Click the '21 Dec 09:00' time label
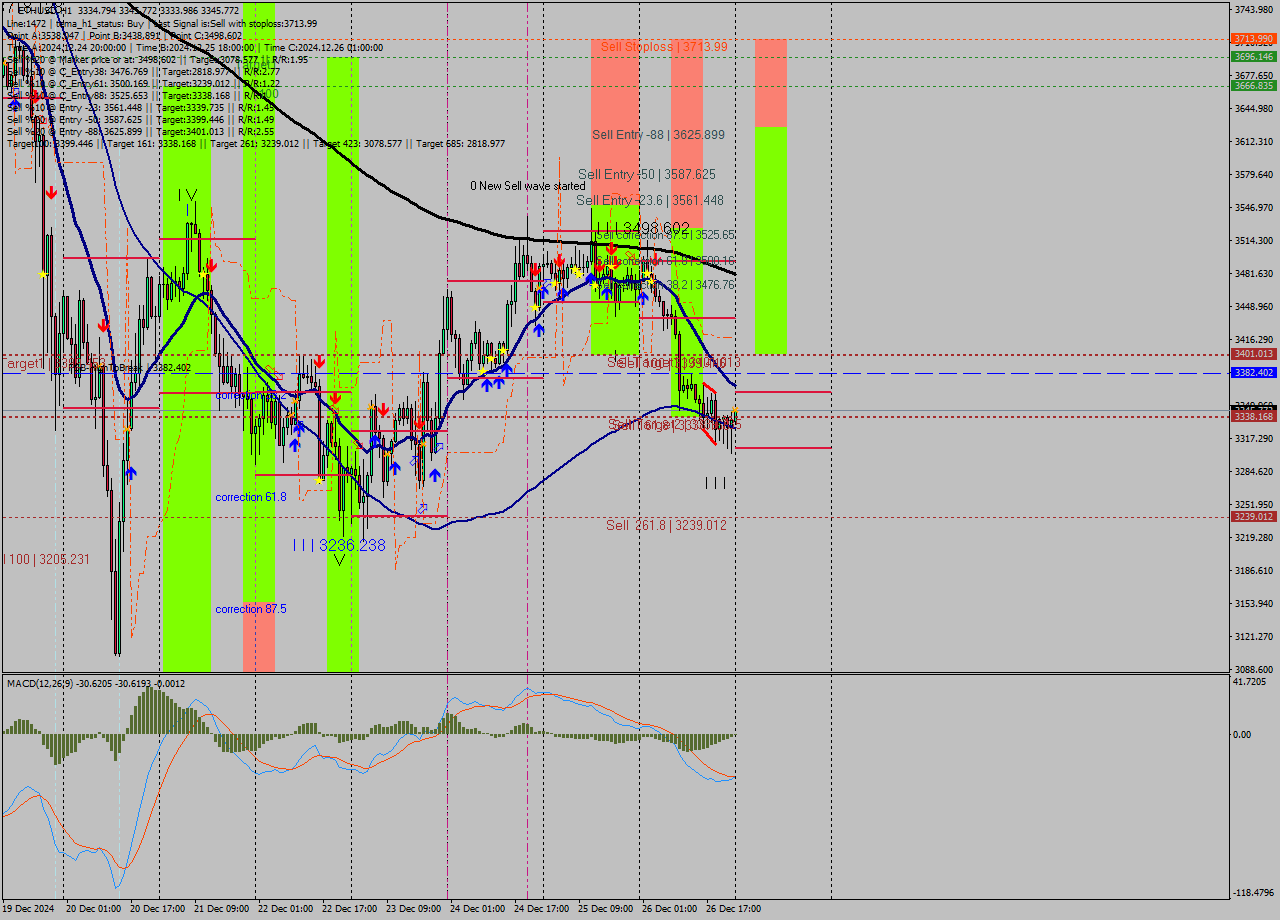Viewport: 1280px width, 920px height. point(221,909)
